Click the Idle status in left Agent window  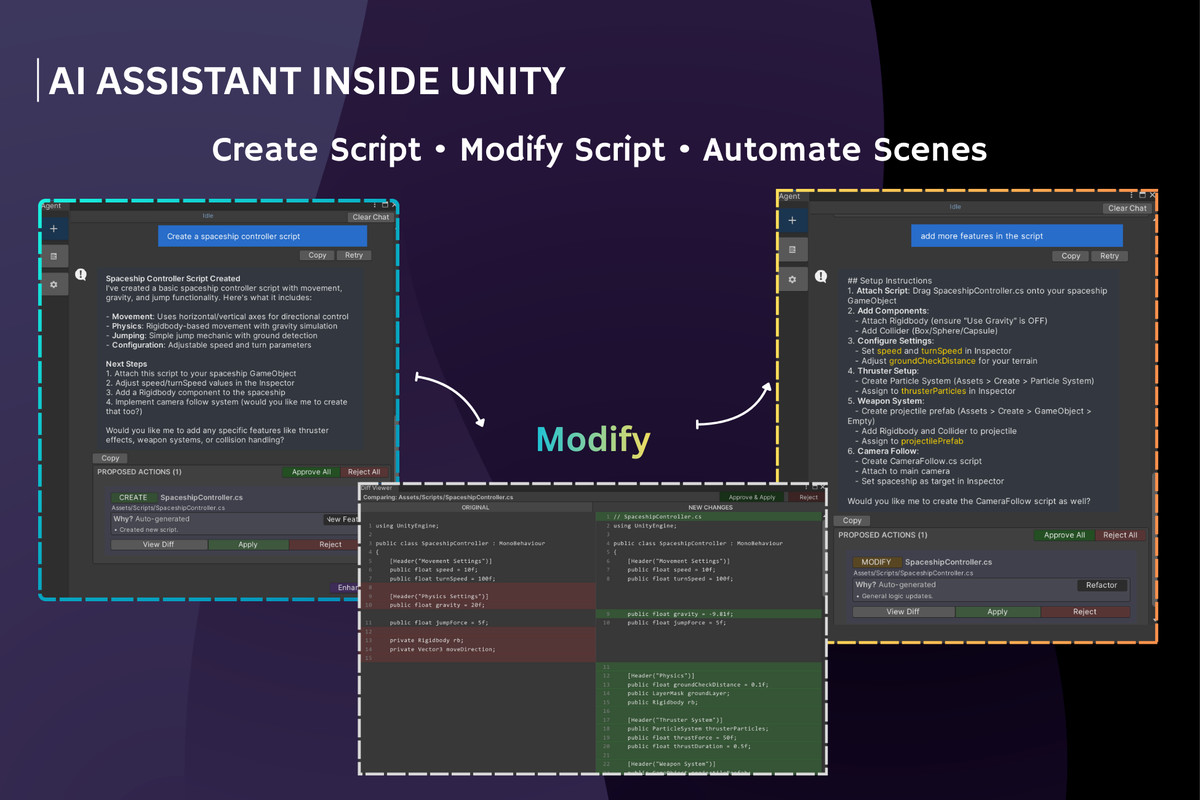pos(208,216)
